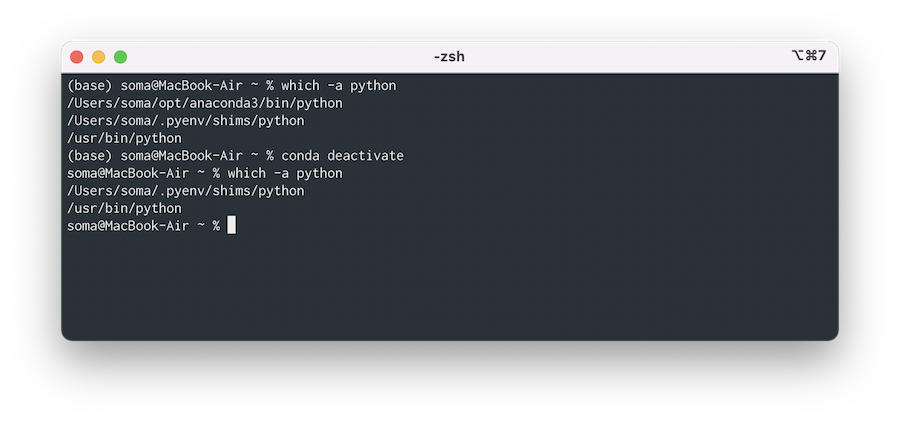
Task: Click the first 'which -a python' command
Action: pyautogui.click(x=339, y=86)
